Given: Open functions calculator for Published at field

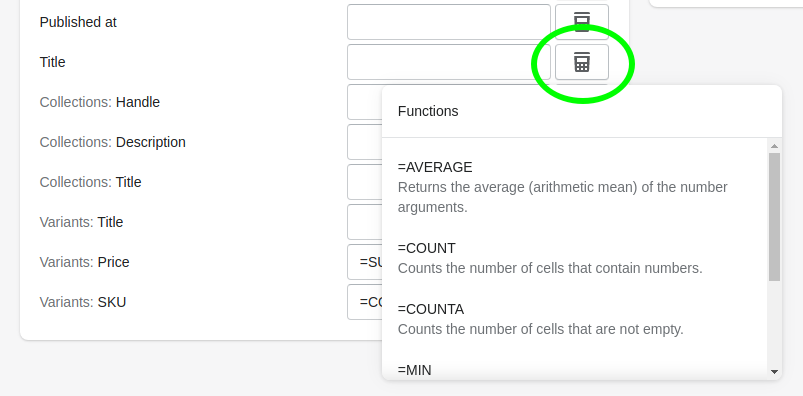Looking at the screenshot, I should 582,22.
